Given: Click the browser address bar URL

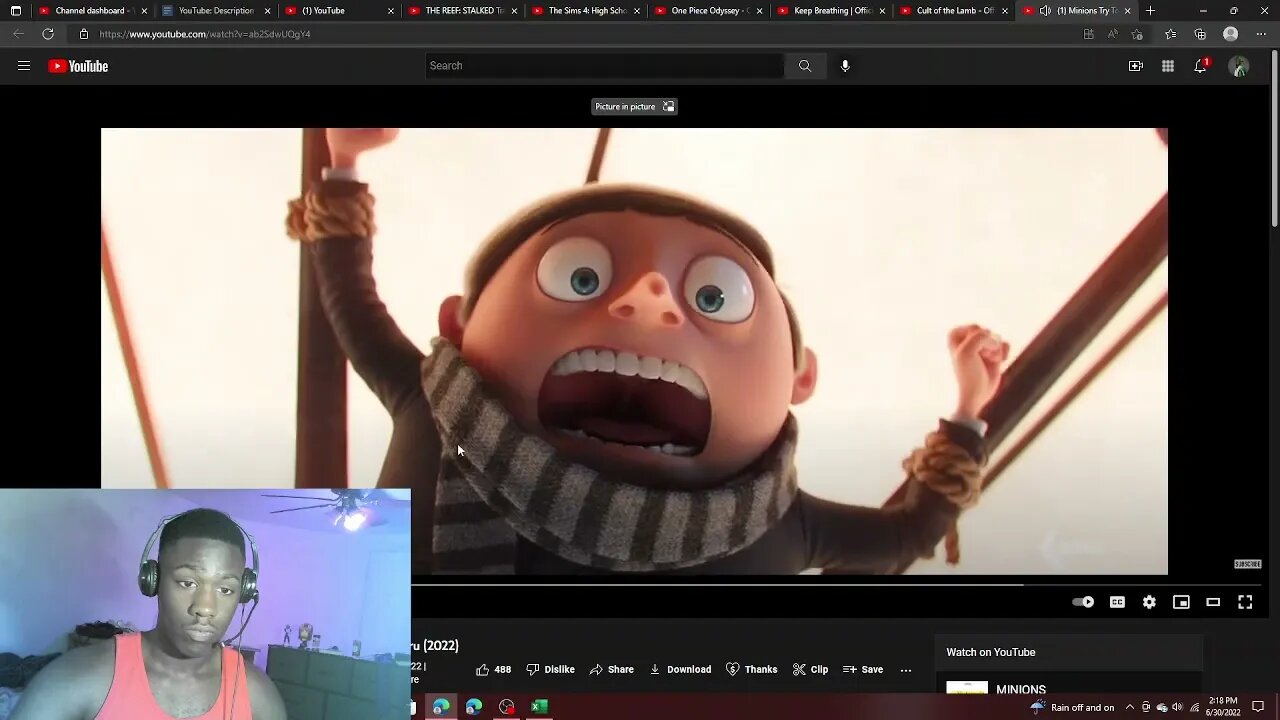Looking at the screenshot, I should (205, 34).
